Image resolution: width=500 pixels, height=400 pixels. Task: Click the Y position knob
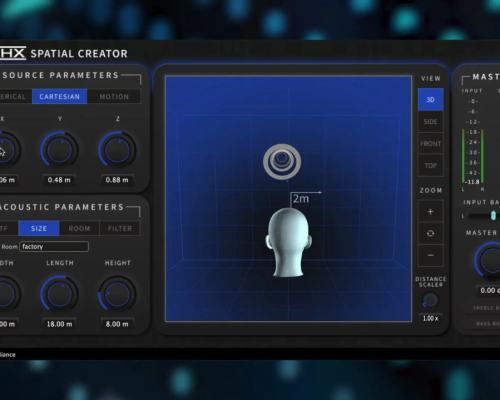pyautogui.click(x=59, y=149)
